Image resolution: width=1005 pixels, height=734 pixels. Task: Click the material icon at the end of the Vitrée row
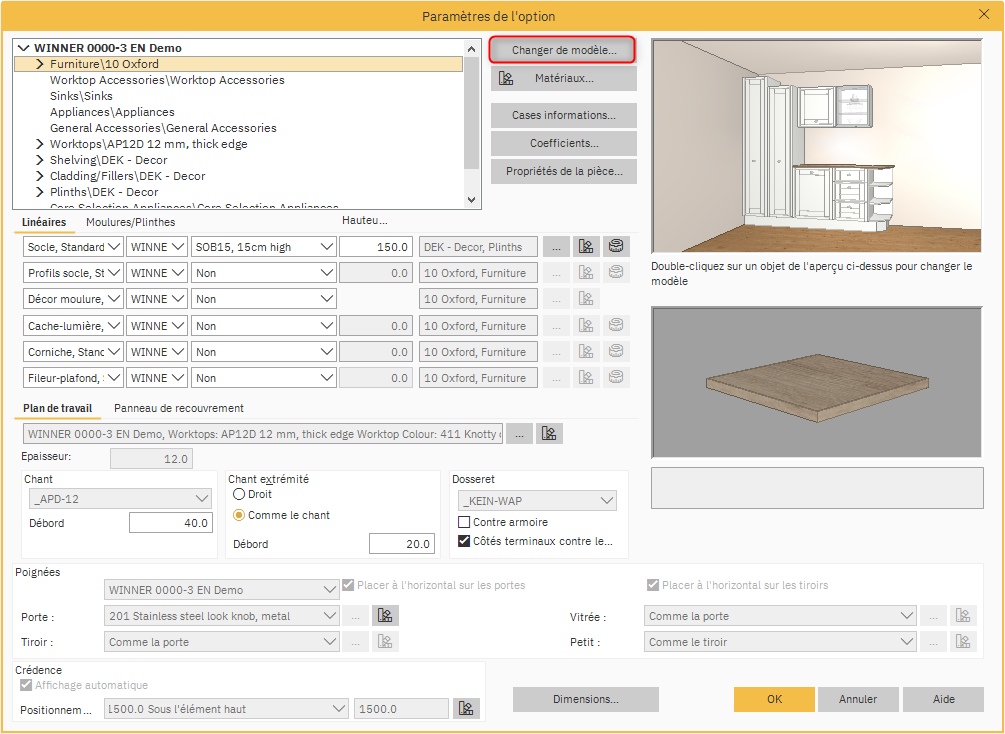click(x=963, y=616)
